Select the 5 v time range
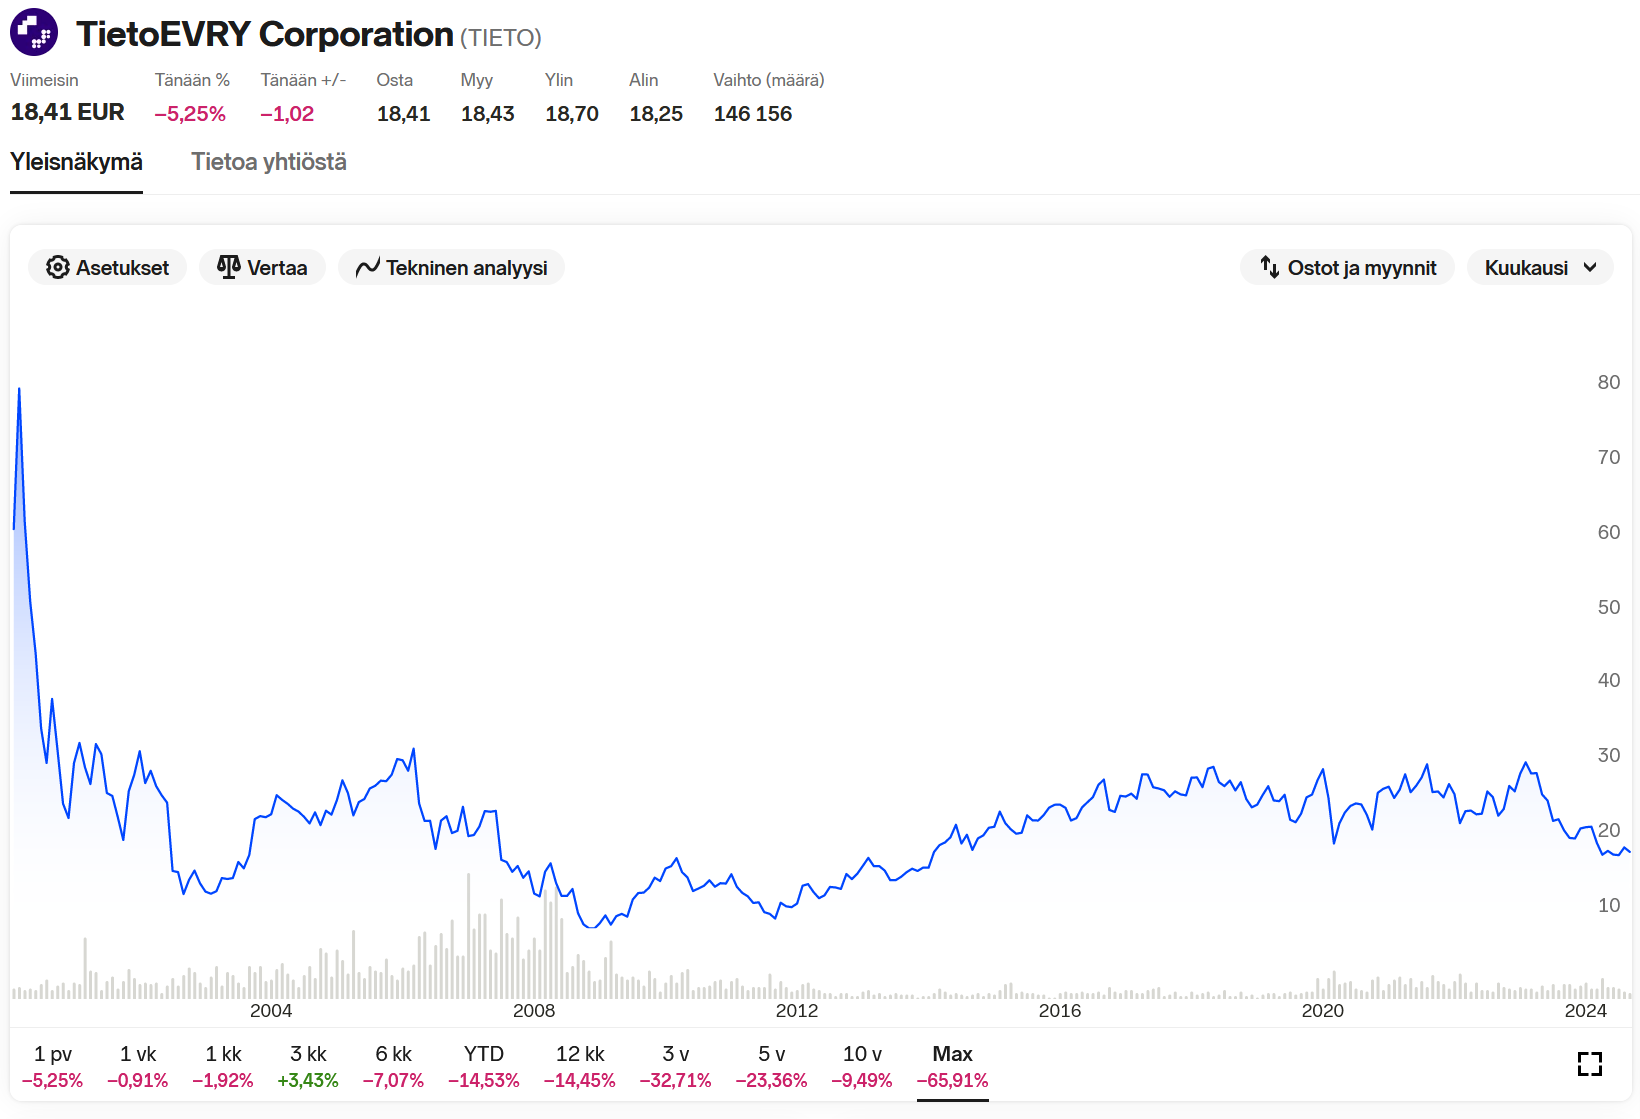Image resolution: width=1640 pixels, height=1119 pixels. point(771,1066)
